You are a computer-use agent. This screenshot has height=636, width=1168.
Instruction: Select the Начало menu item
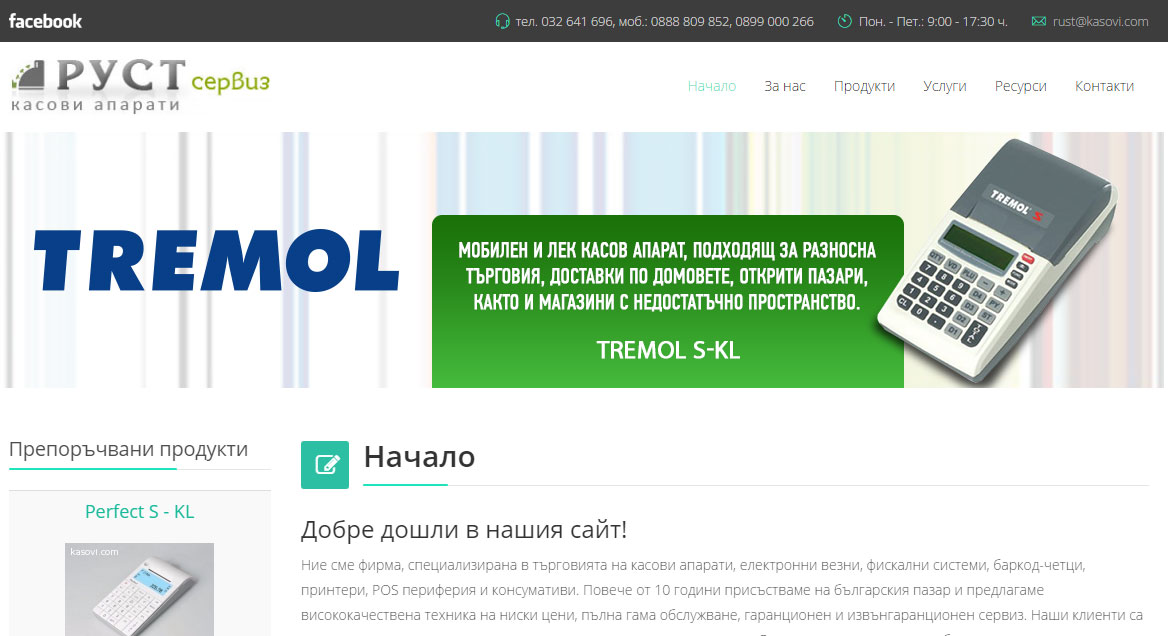pyautogui.click(x=711, y=86)
